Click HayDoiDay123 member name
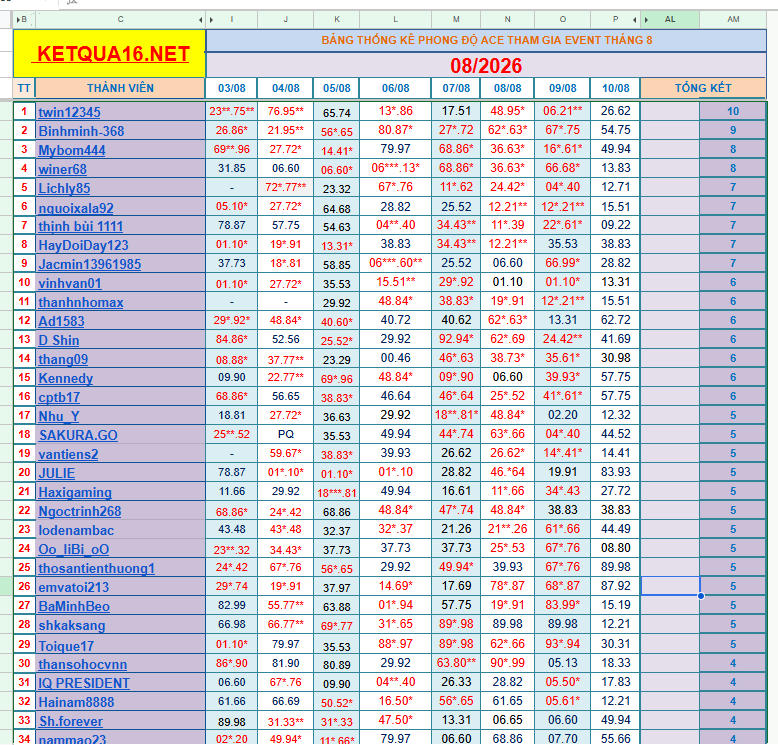 click(x=83, y=245)
